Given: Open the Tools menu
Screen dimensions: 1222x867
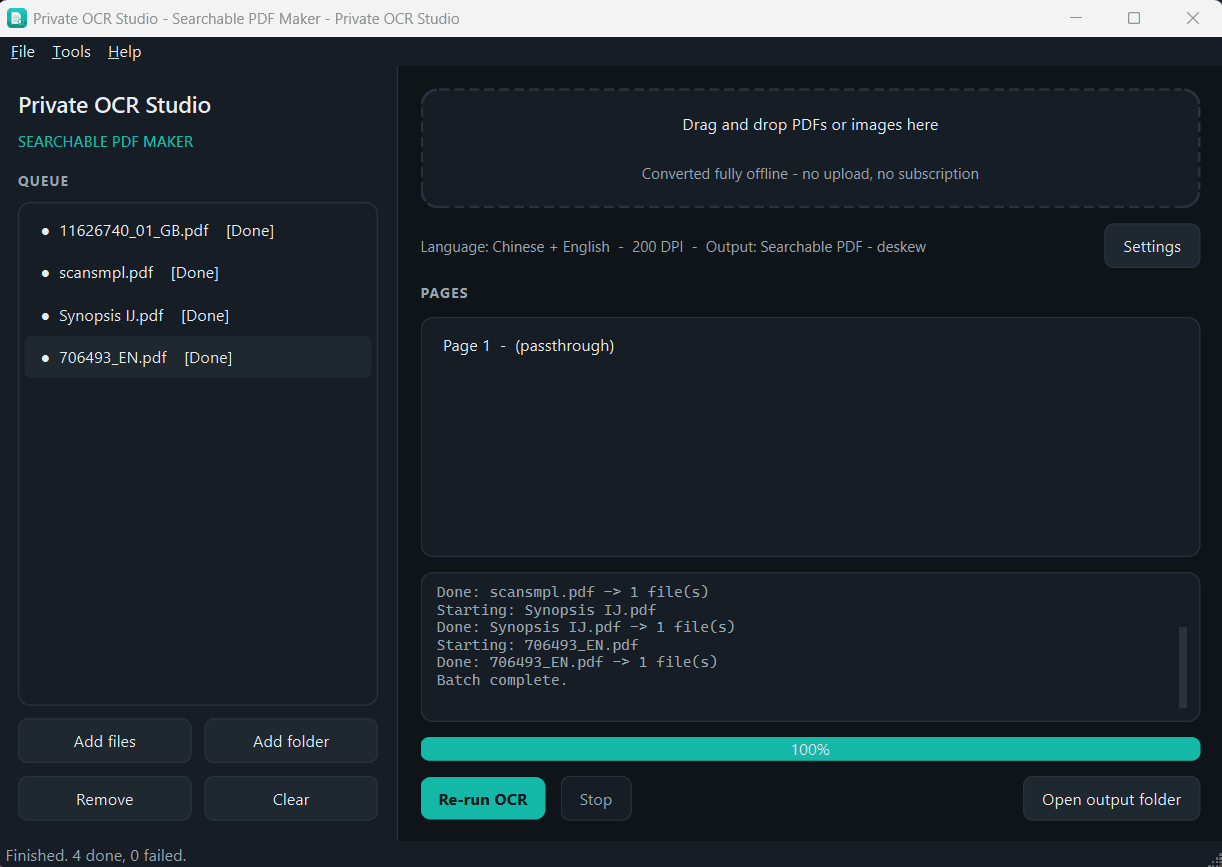Looking at the screenshot, I should (72, 52).
